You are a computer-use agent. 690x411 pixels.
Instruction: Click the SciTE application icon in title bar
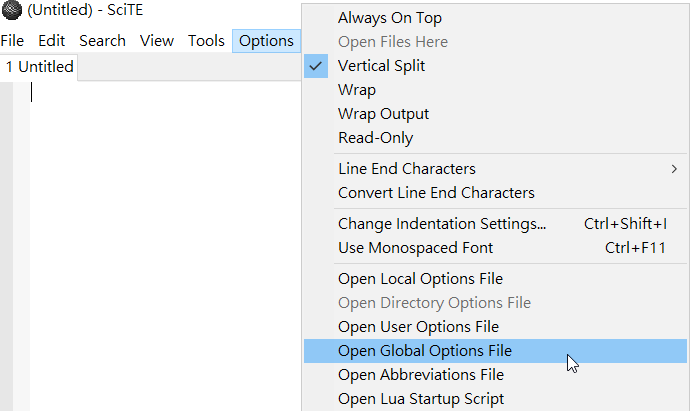pyautogui.click(x=11, y=10)
